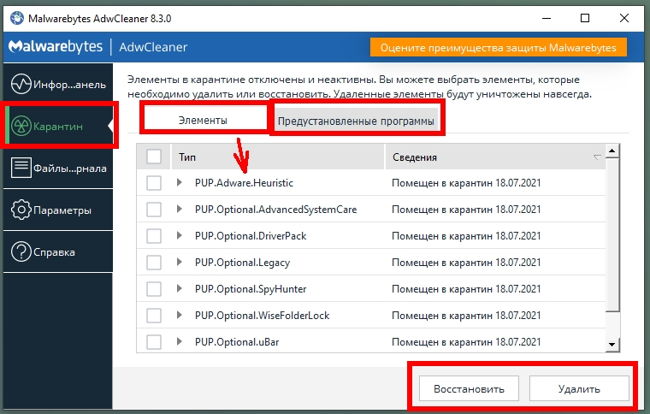Check the PUP.Optional.DriverPack checkbox

[154, 236]
